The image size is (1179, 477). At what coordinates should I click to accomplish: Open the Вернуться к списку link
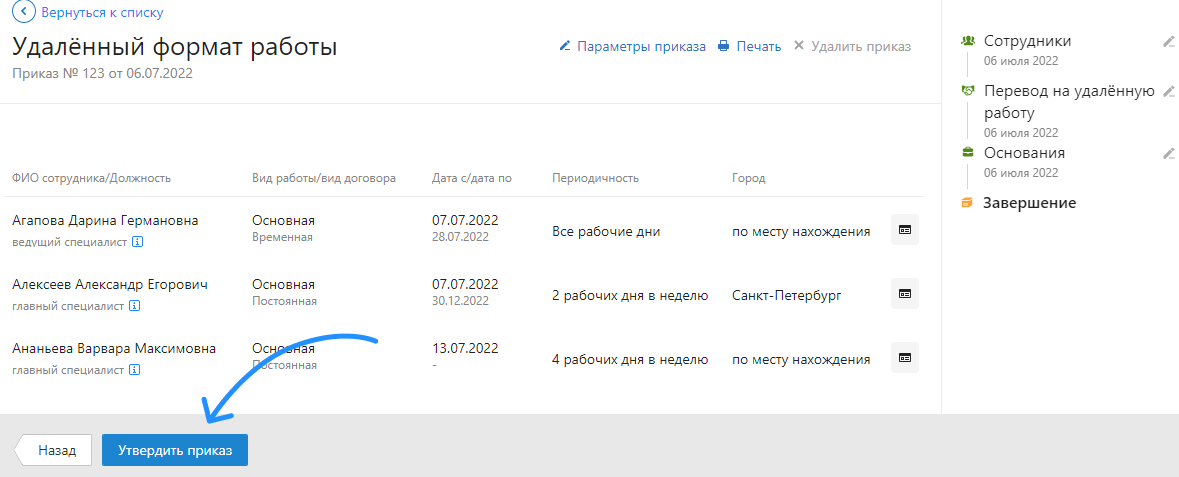tap(102, 12)
